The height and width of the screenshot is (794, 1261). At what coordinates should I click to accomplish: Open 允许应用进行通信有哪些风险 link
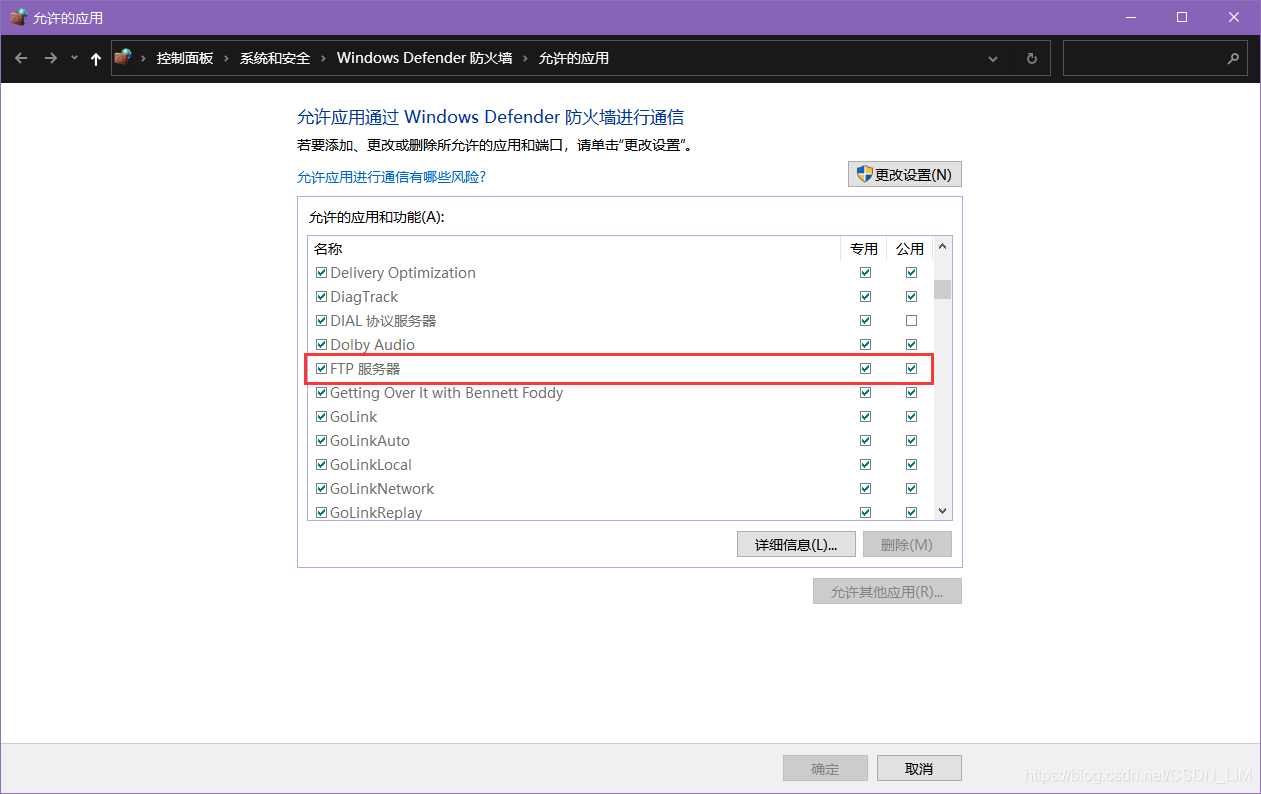tap(391, 177)
